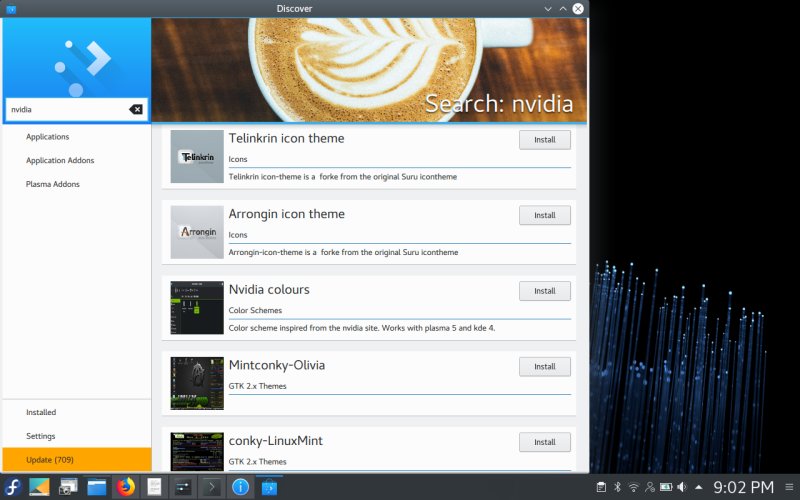Viewport: 800px width, 500px height.
Task: Click the 9:02 PM clock
Action: (743, 487)
